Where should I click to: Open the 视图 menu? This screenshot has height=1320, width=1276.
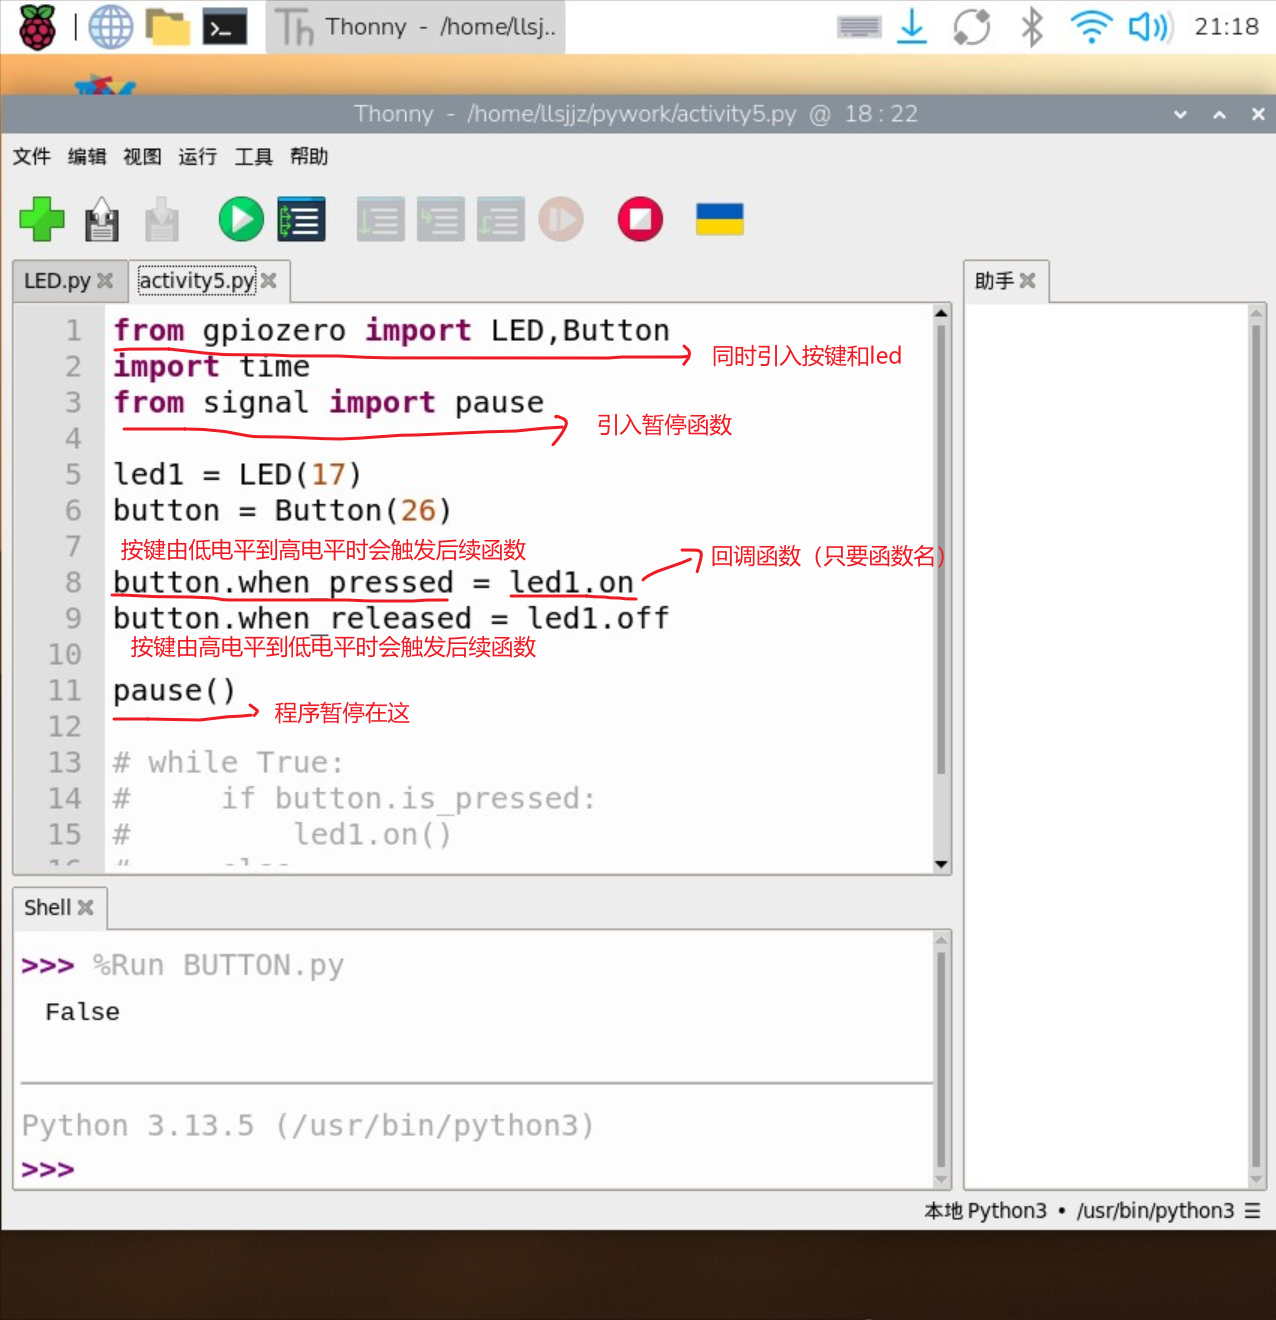[x=142, y=156]
